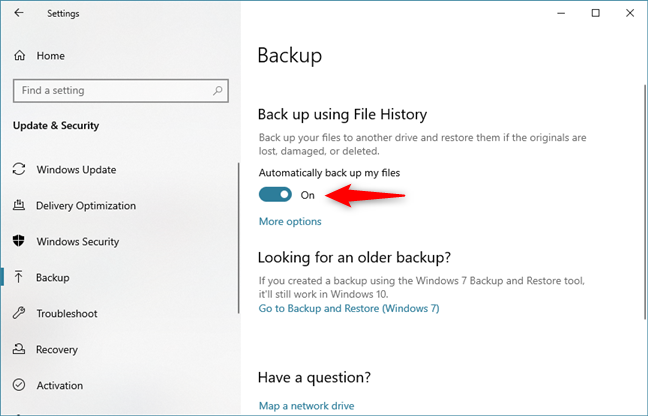Screen dimensions: 648x416
Task: Open Activation settings
Action: [60, 385]
